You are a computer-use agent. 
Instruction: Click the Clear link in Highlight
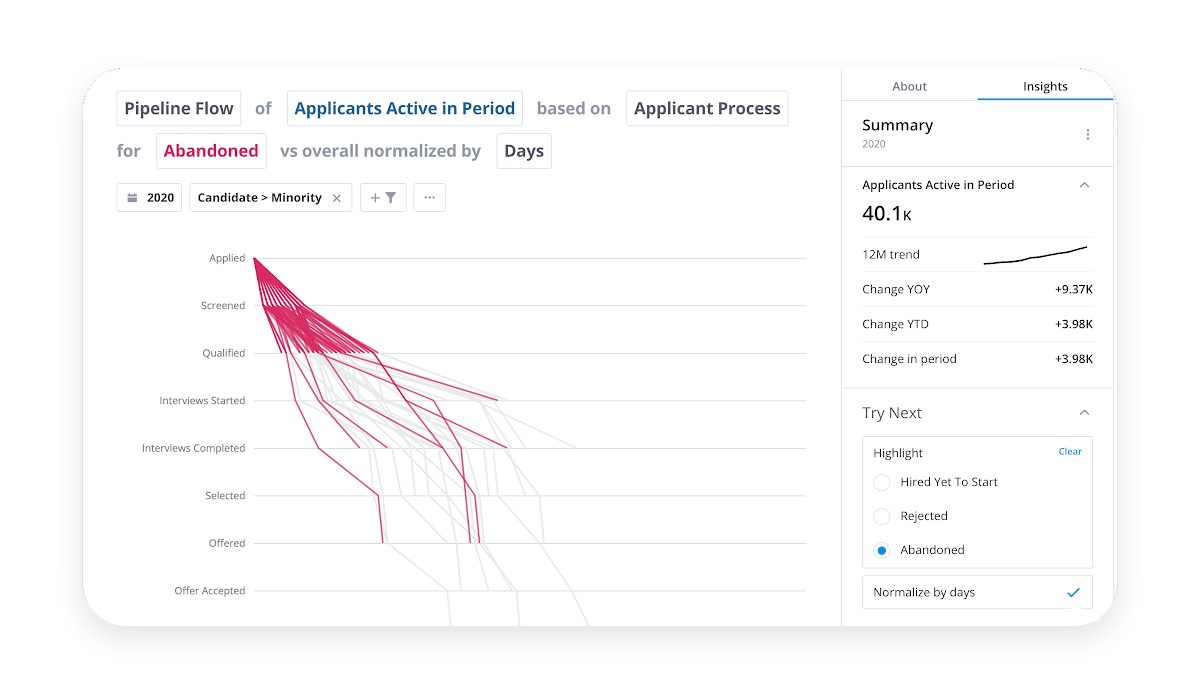(x=1070, y=452)
